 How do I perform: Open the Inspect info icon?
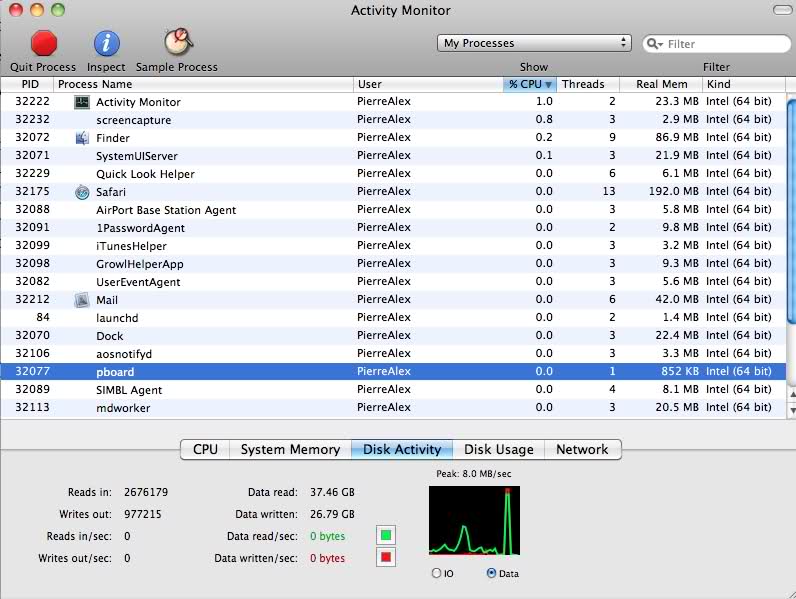click(106, 43)
